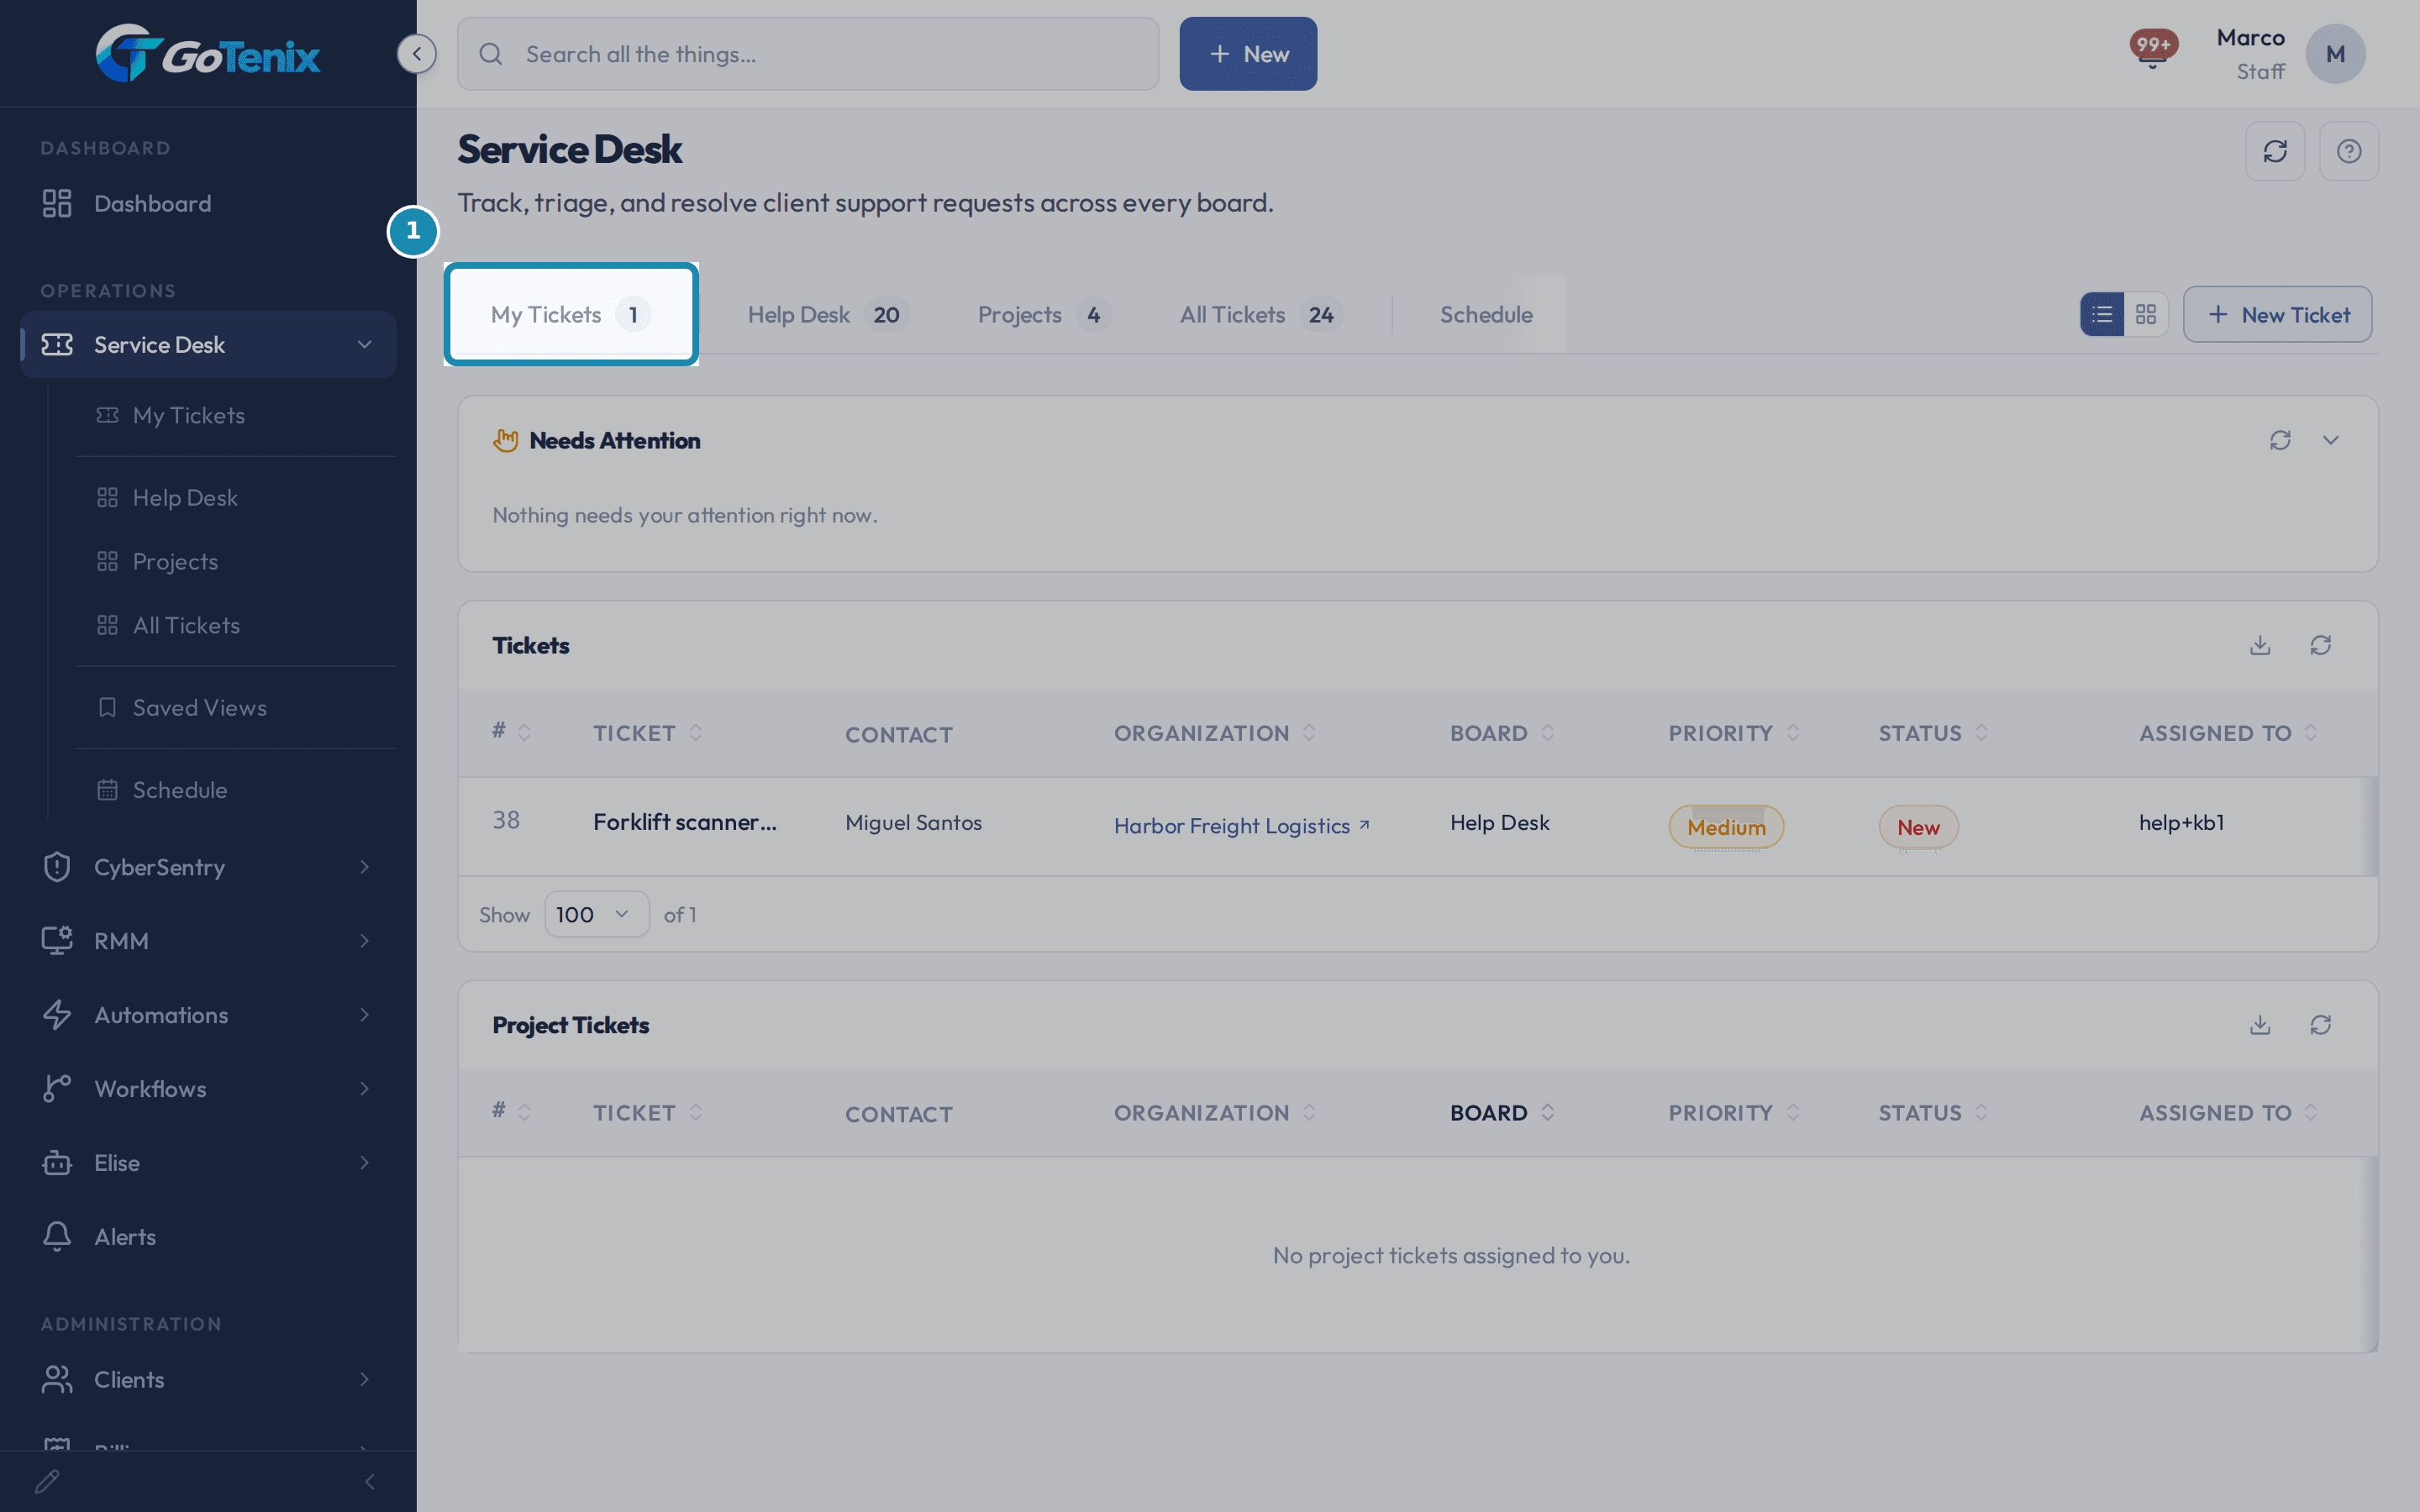Expand the Clients sidebar menu
This screenshot has height=1512, width=2420.
tap(364, 1380)
